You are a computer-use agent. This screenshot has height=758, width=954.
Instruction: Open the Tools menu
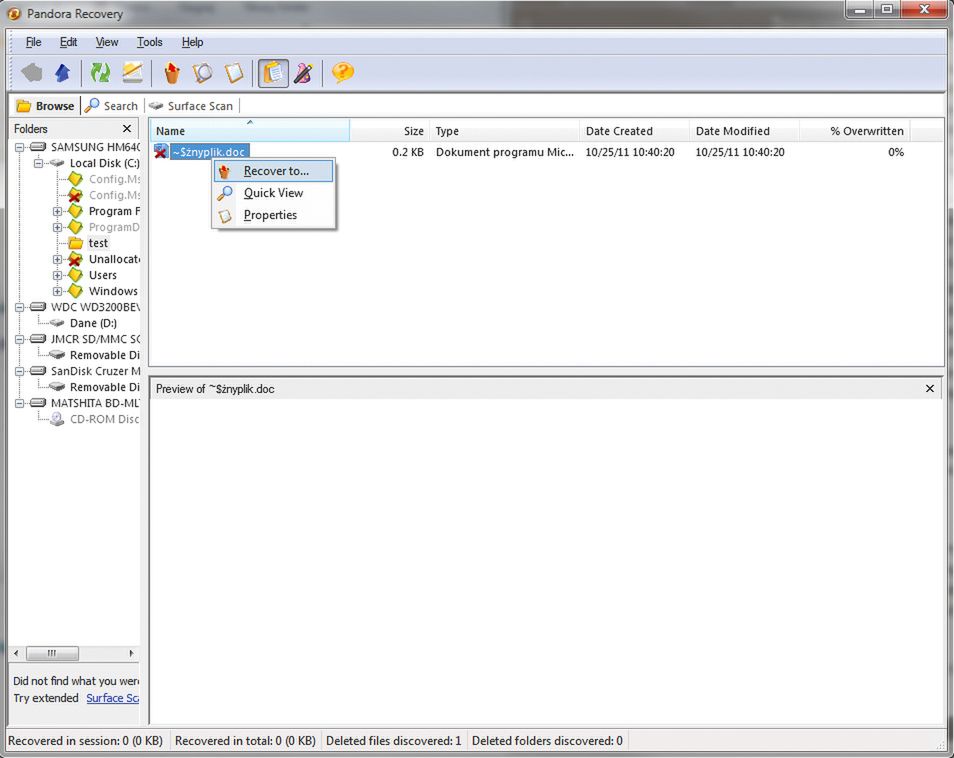(149, 42)
